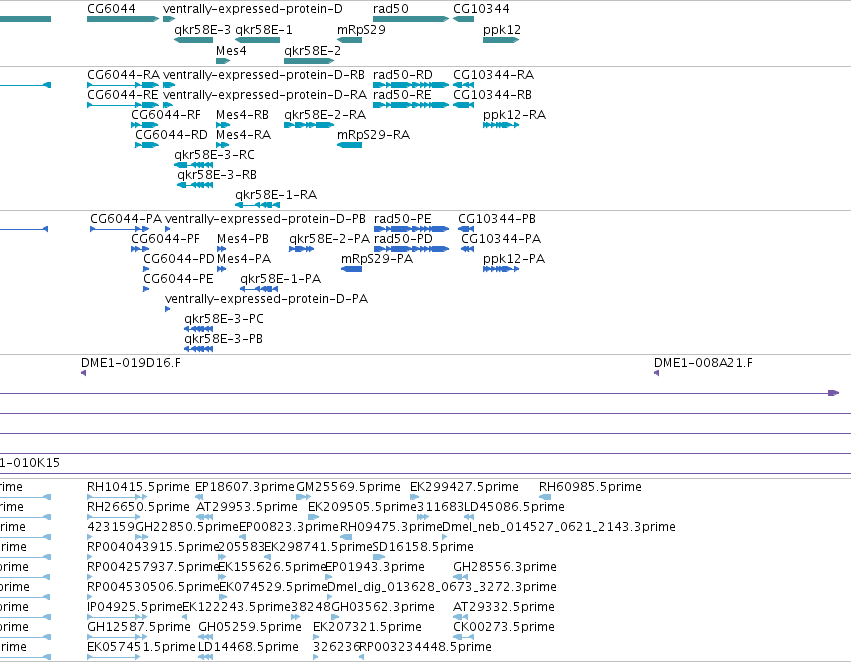This screenshot has height=662, width=851.
Task: Click the CG6044-RD transcript glyph
Action: click(147, 145)
